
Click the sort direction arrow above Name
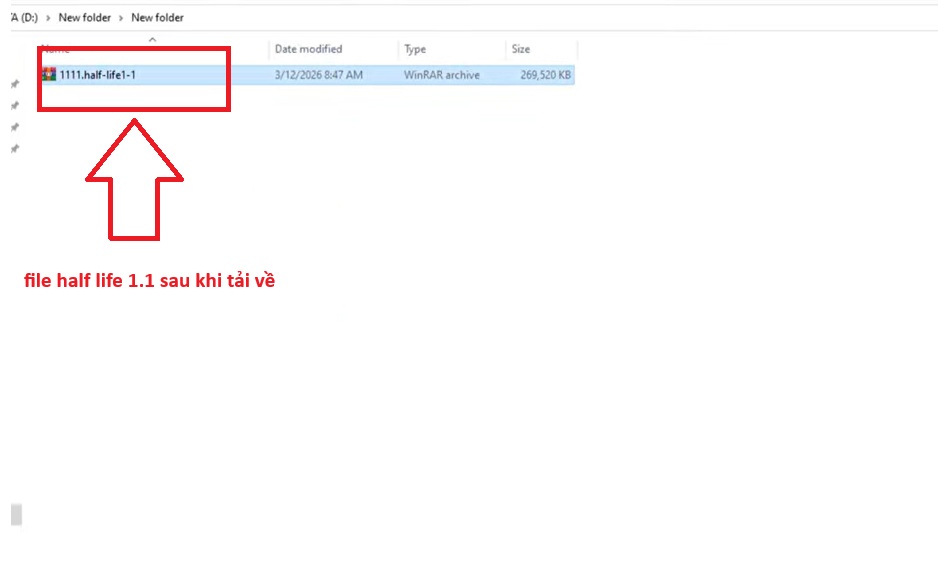(x=152, y=39)
